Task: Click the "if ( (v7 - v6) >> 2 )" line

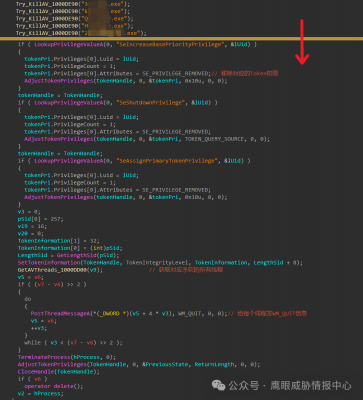Action: [52, 284]
